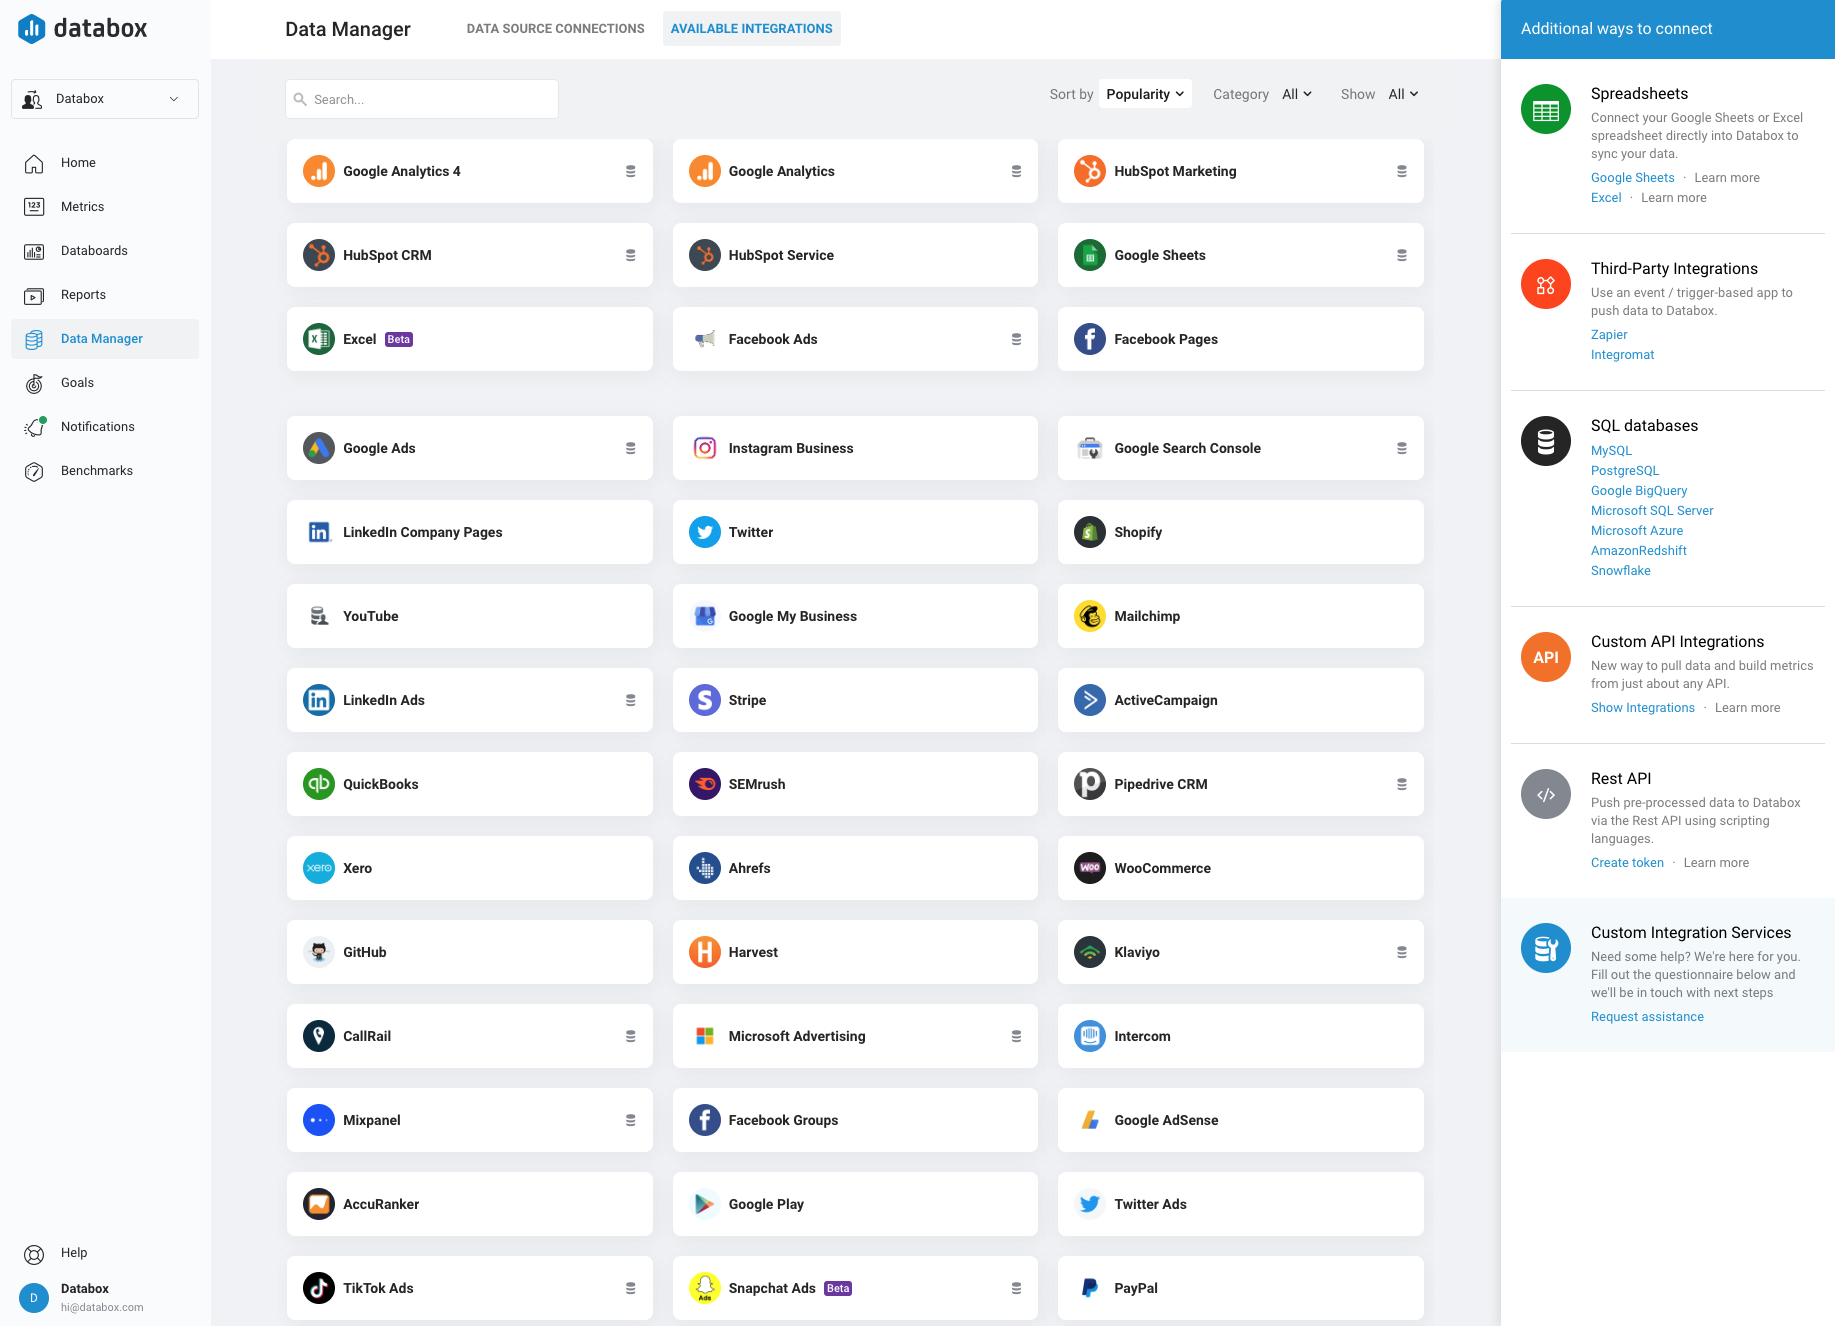Screen dimensions: 1835x1326
Task: Click the Shopify bag icon
Action: 1090,532
